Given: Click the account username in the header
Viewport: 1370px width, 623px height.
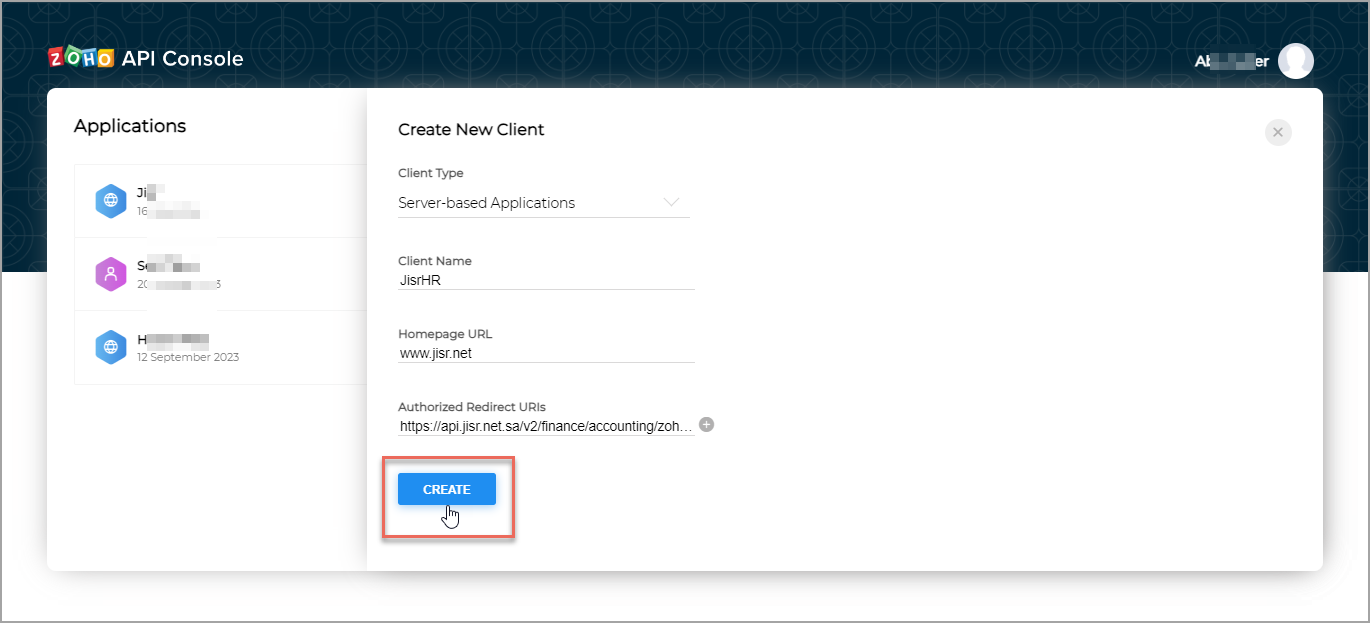Looking at the screenshot, I should [x=1231, y=61].
